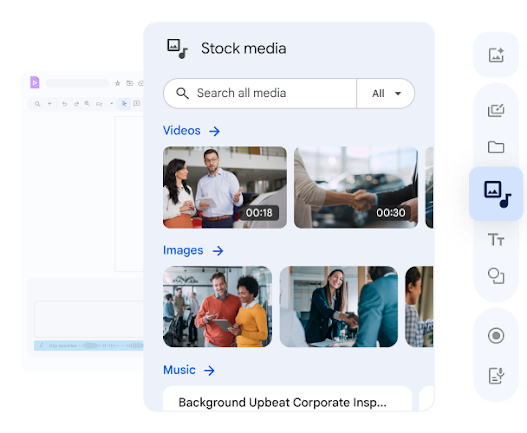Open the Shapes icon in the sidebar
This screenshot has width=527, height=433.
click(496, 276)
